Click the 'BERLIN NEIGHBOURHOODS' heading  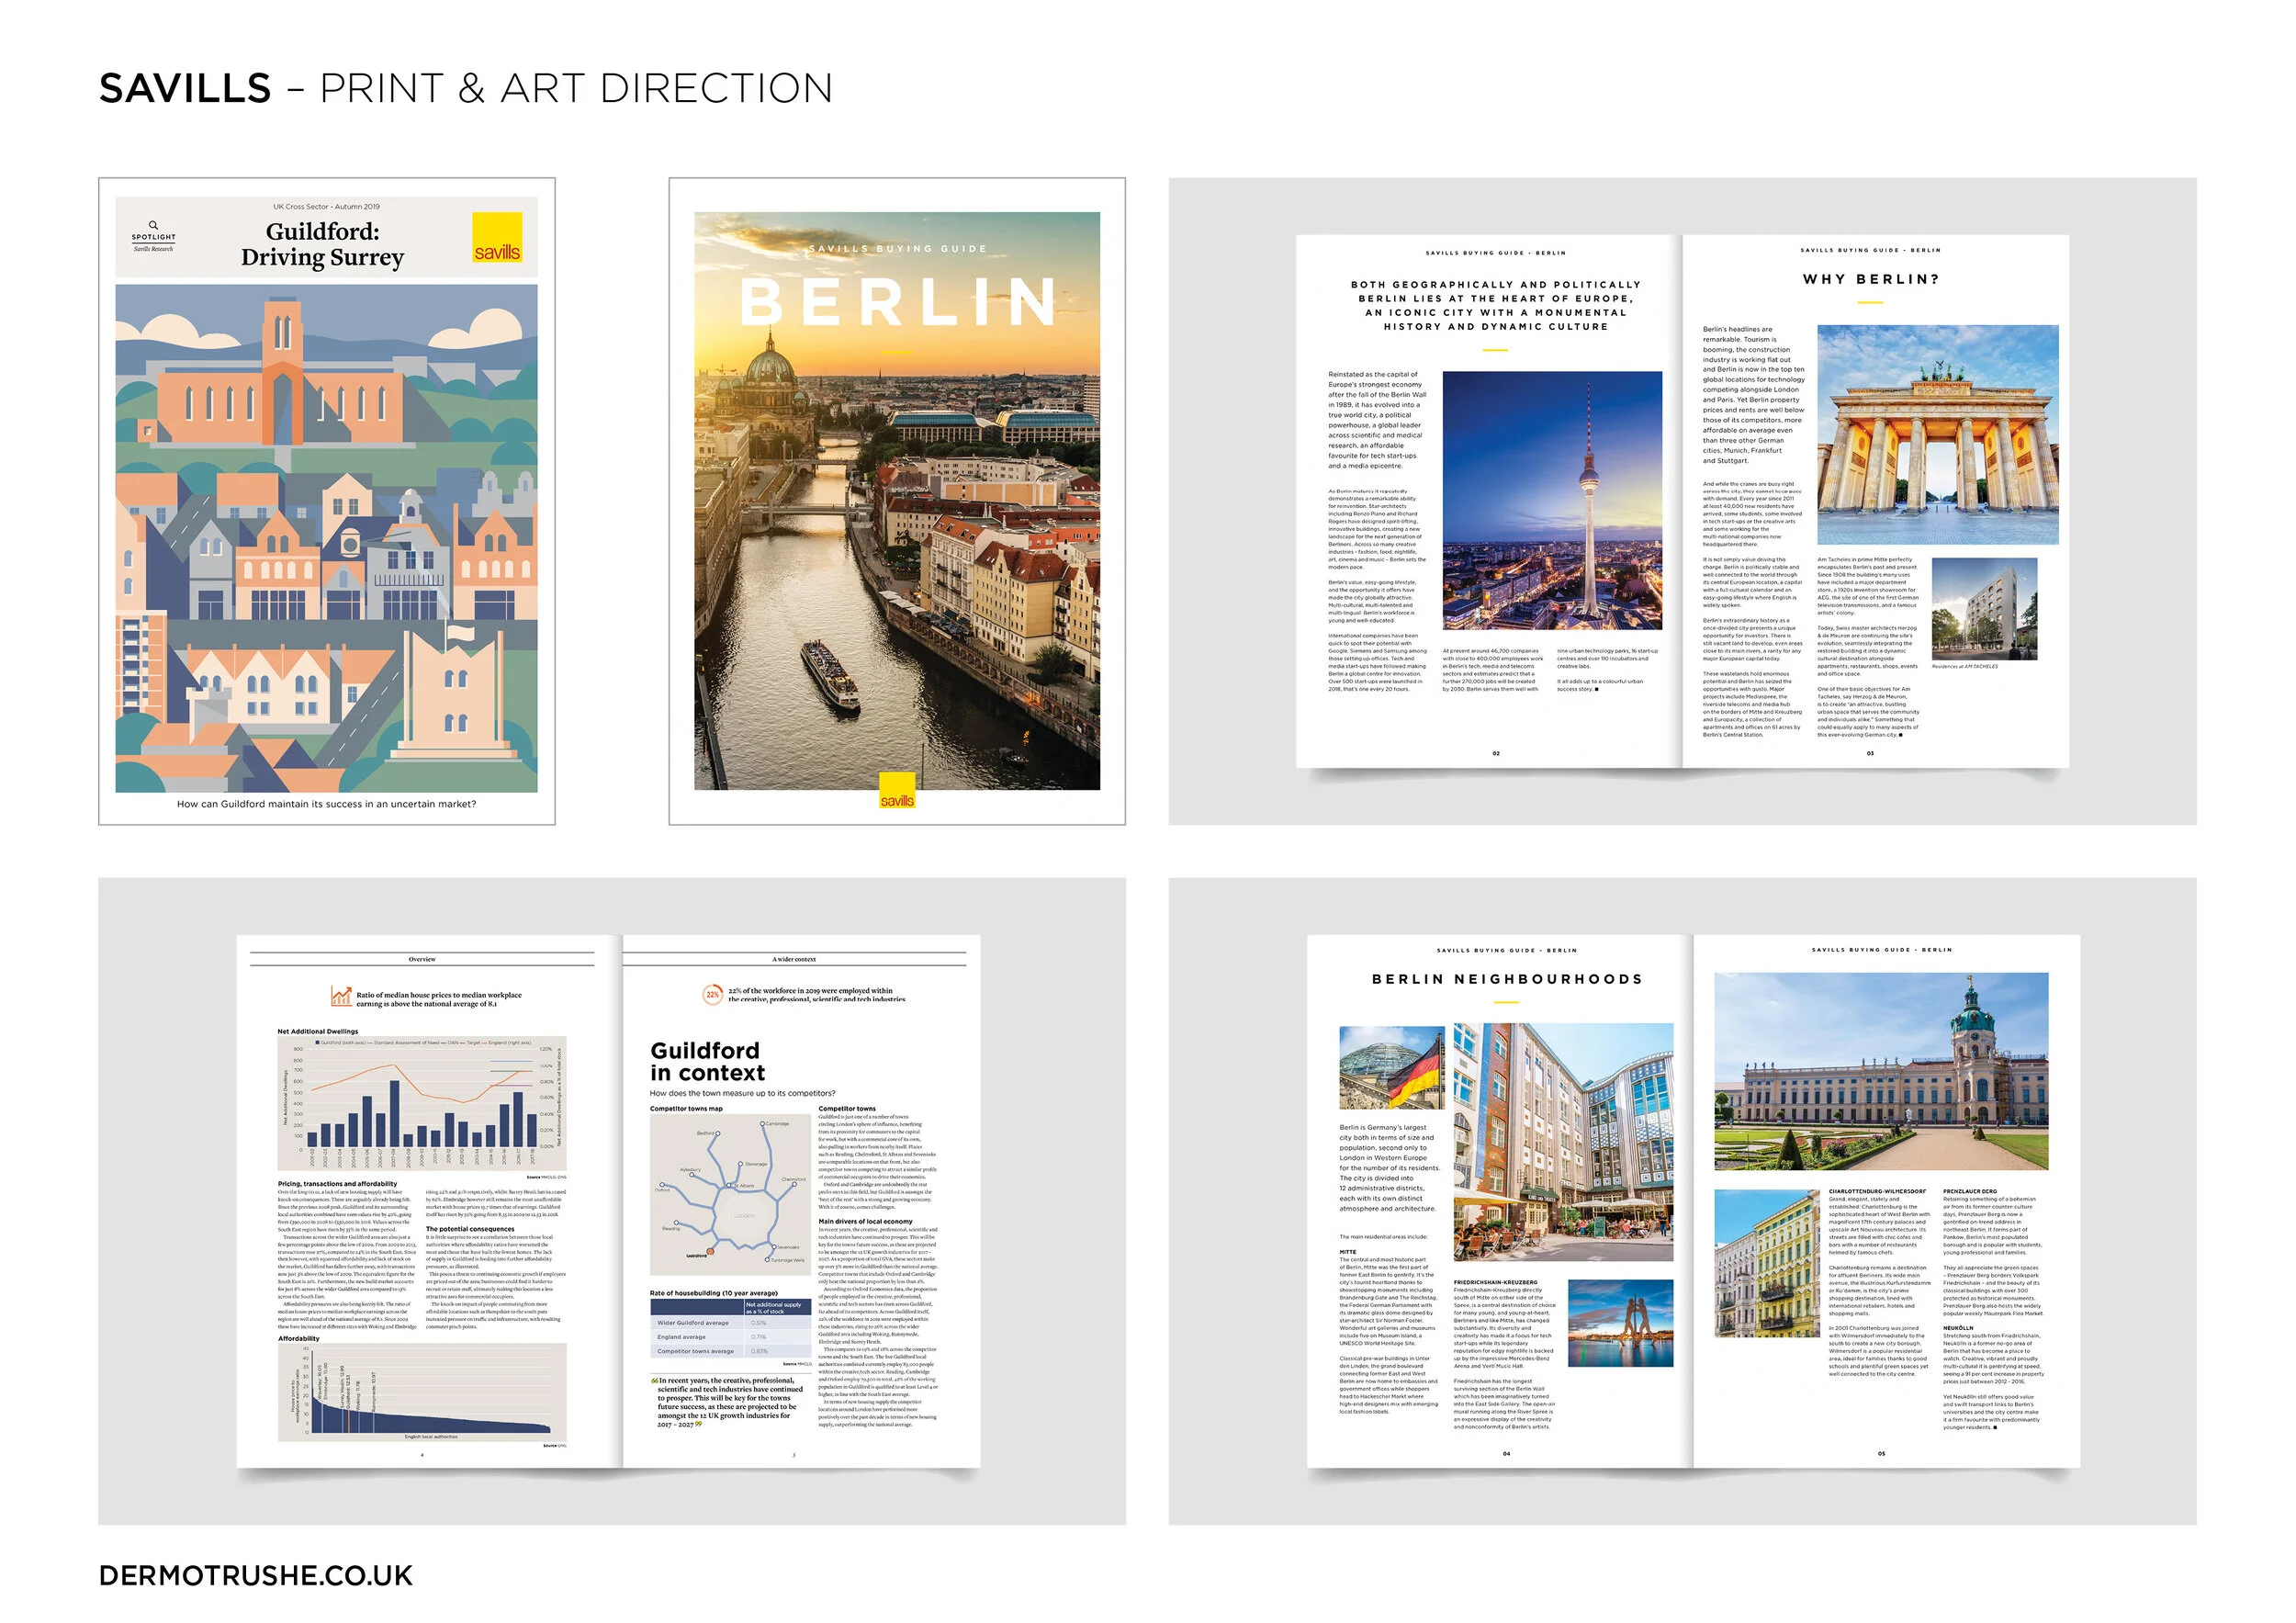click(1507, 979)
